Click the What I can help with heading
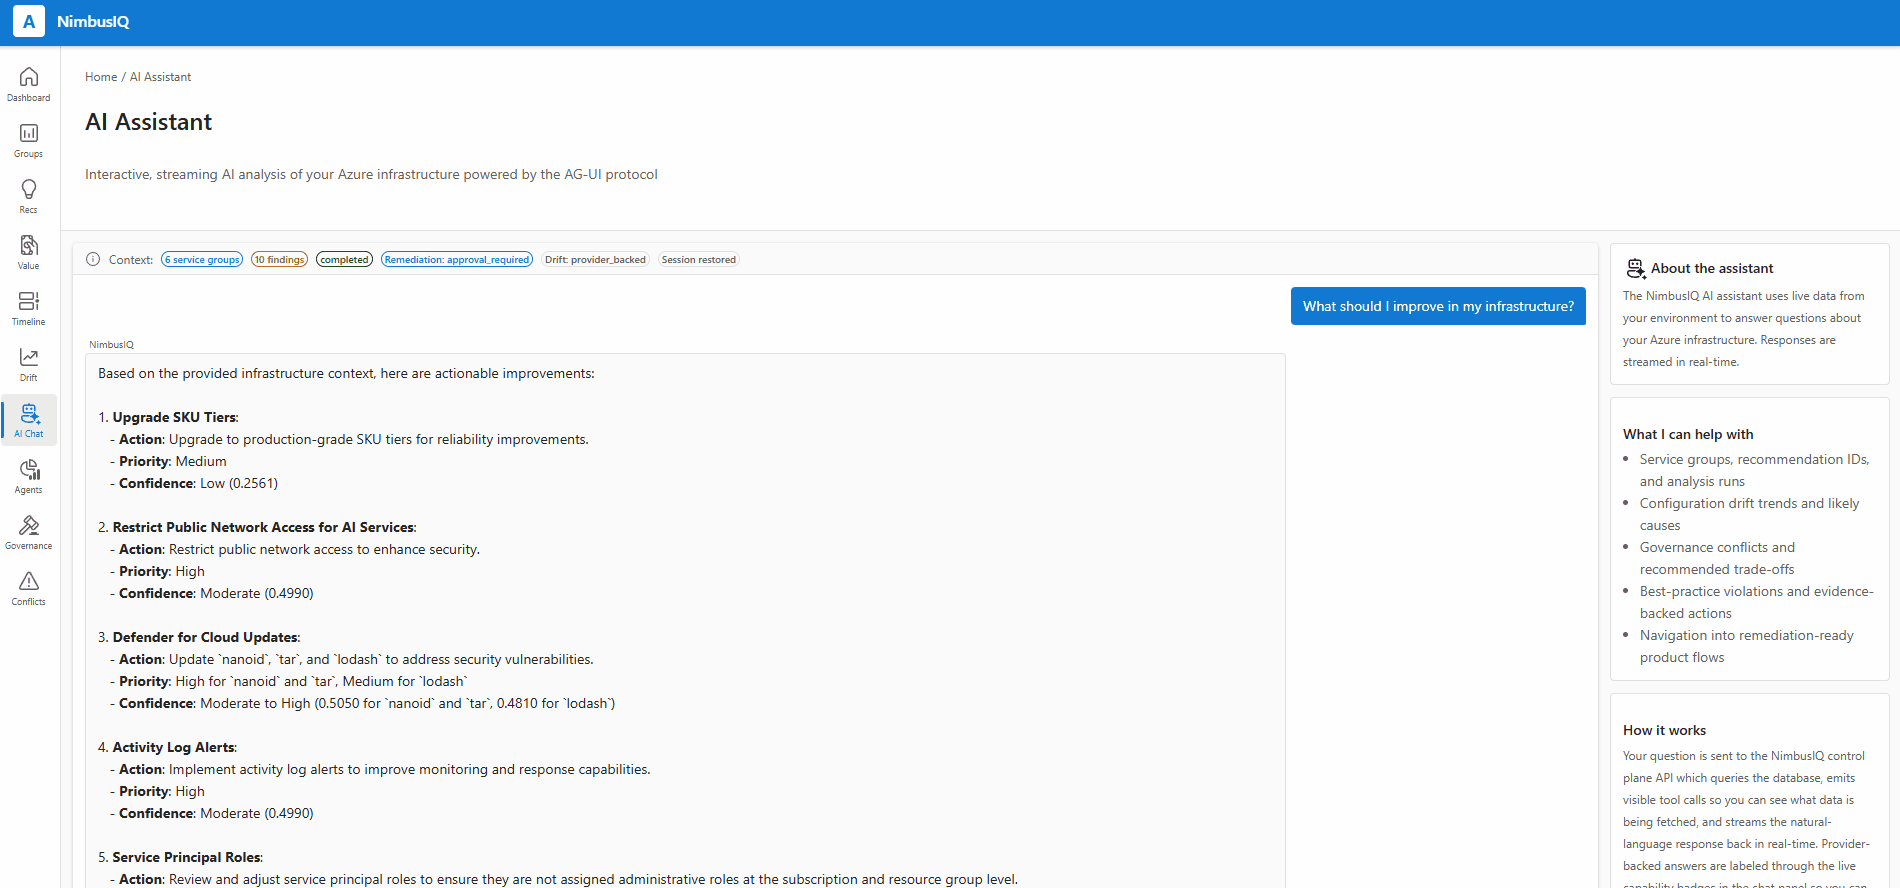 tap(1688, 434)
